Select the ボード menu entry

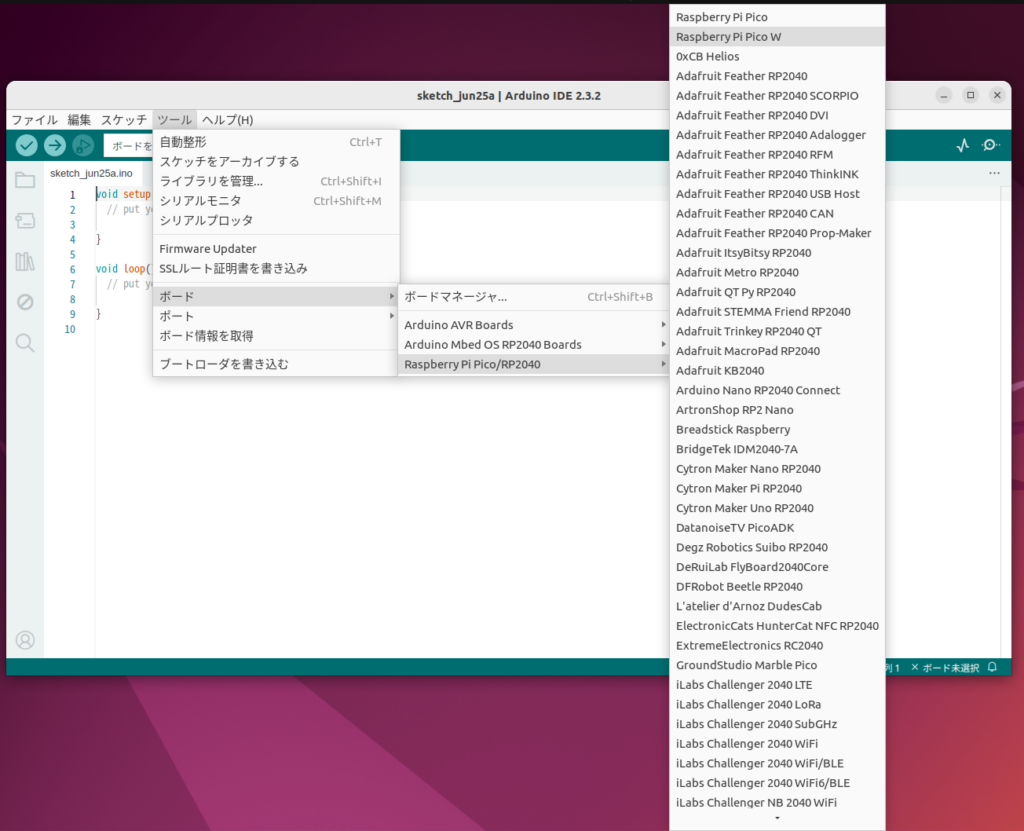pyautogui.click(x=276, y=297)
